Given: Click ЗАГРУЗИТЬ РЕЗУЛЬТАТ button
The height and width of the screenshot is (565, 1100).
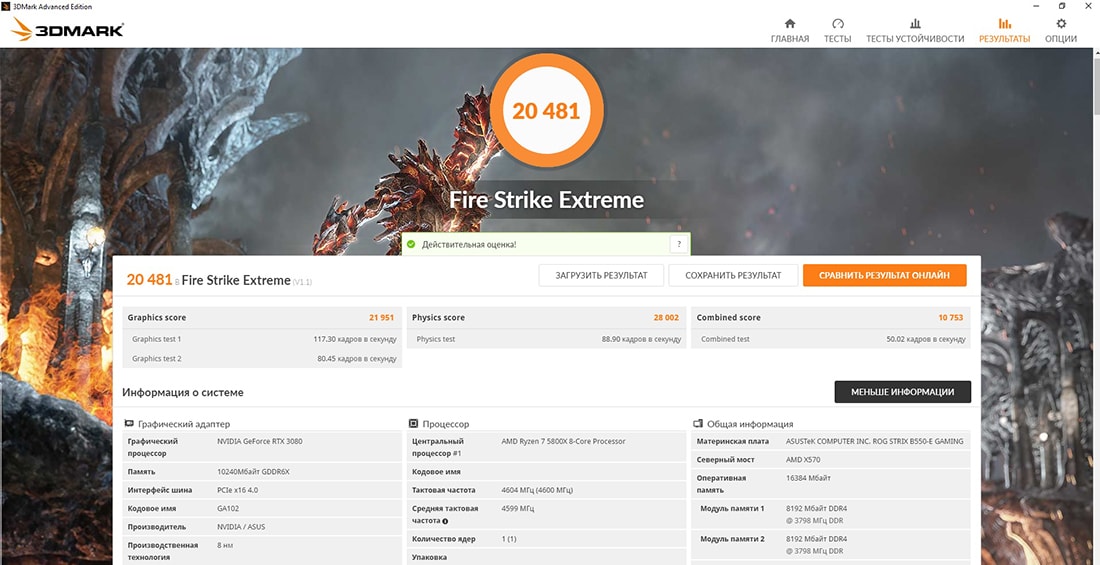Looking at the screenshot, I should click(x=601, y=275).
